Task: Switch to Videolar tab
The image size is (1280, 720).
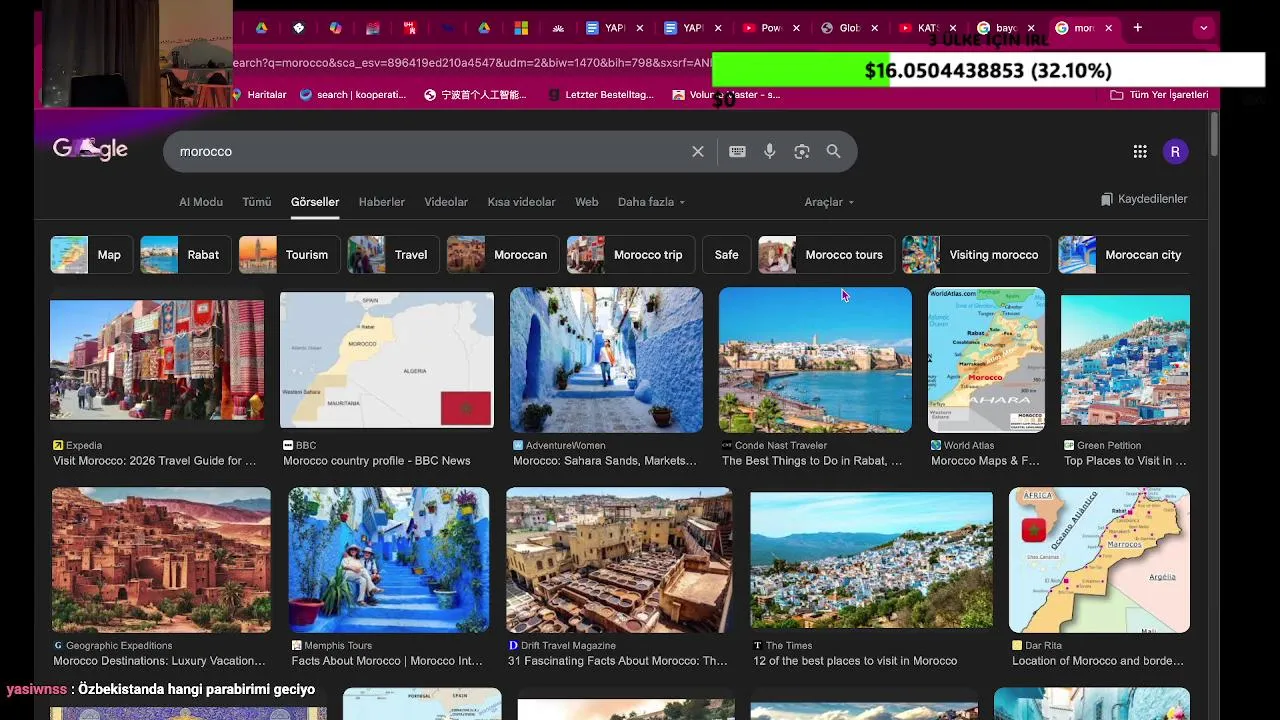Action: click(446, 202)
